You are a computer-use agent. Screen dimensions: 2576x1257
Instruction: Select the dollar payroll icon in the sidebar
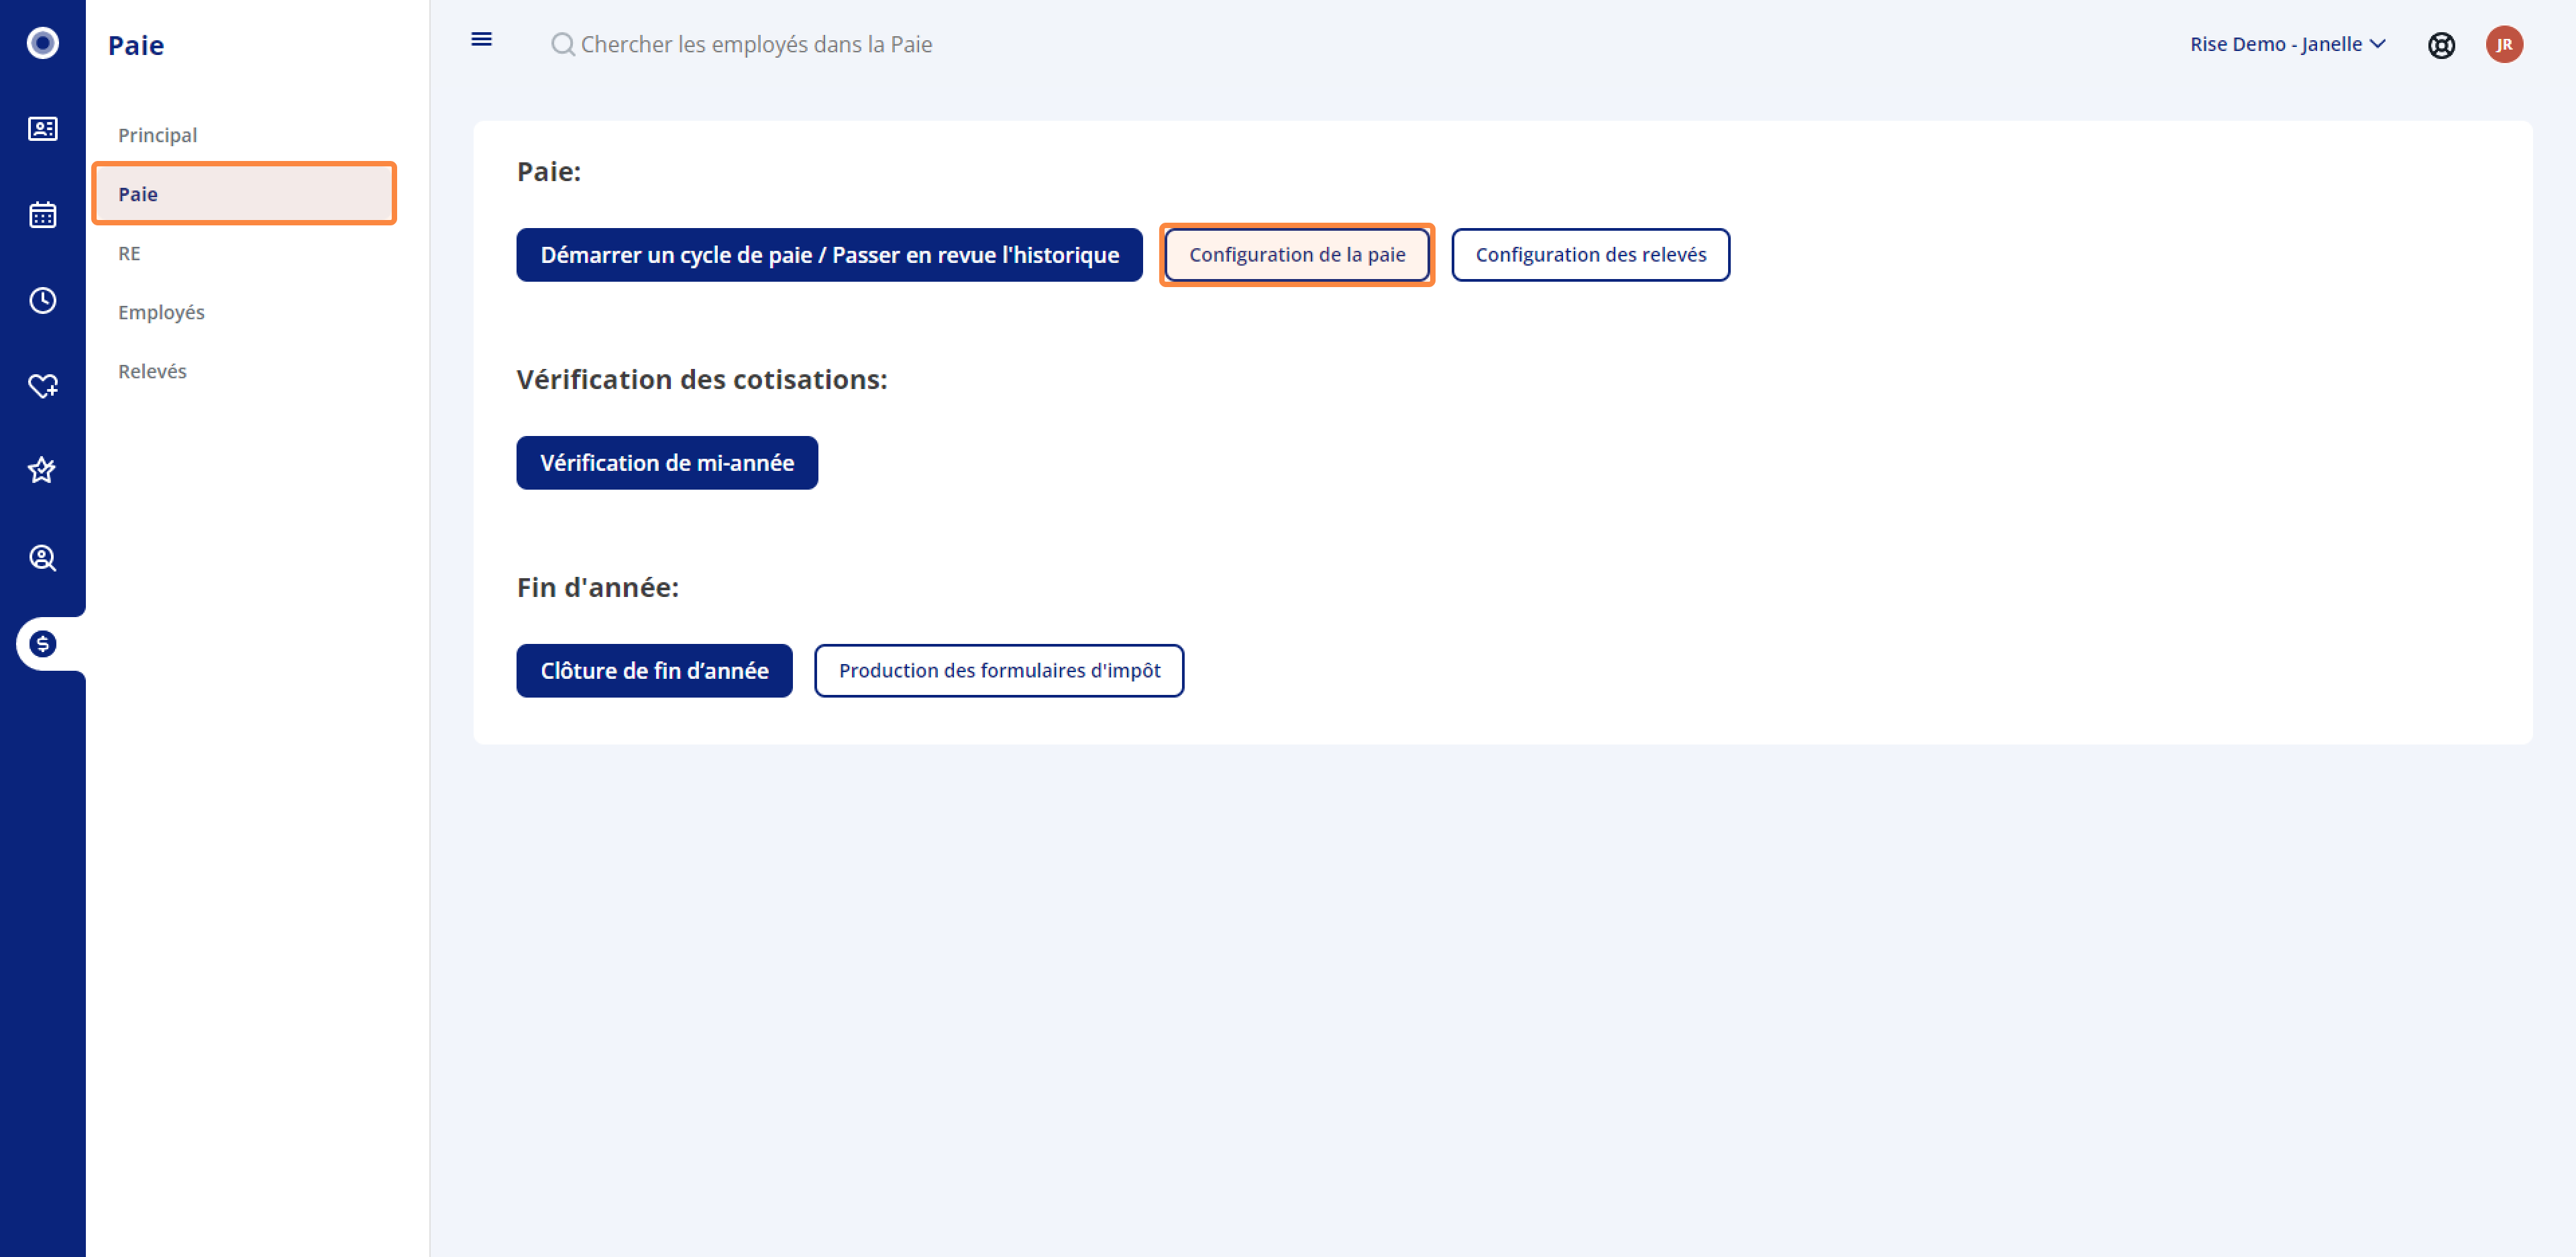(x=43, y=644)
